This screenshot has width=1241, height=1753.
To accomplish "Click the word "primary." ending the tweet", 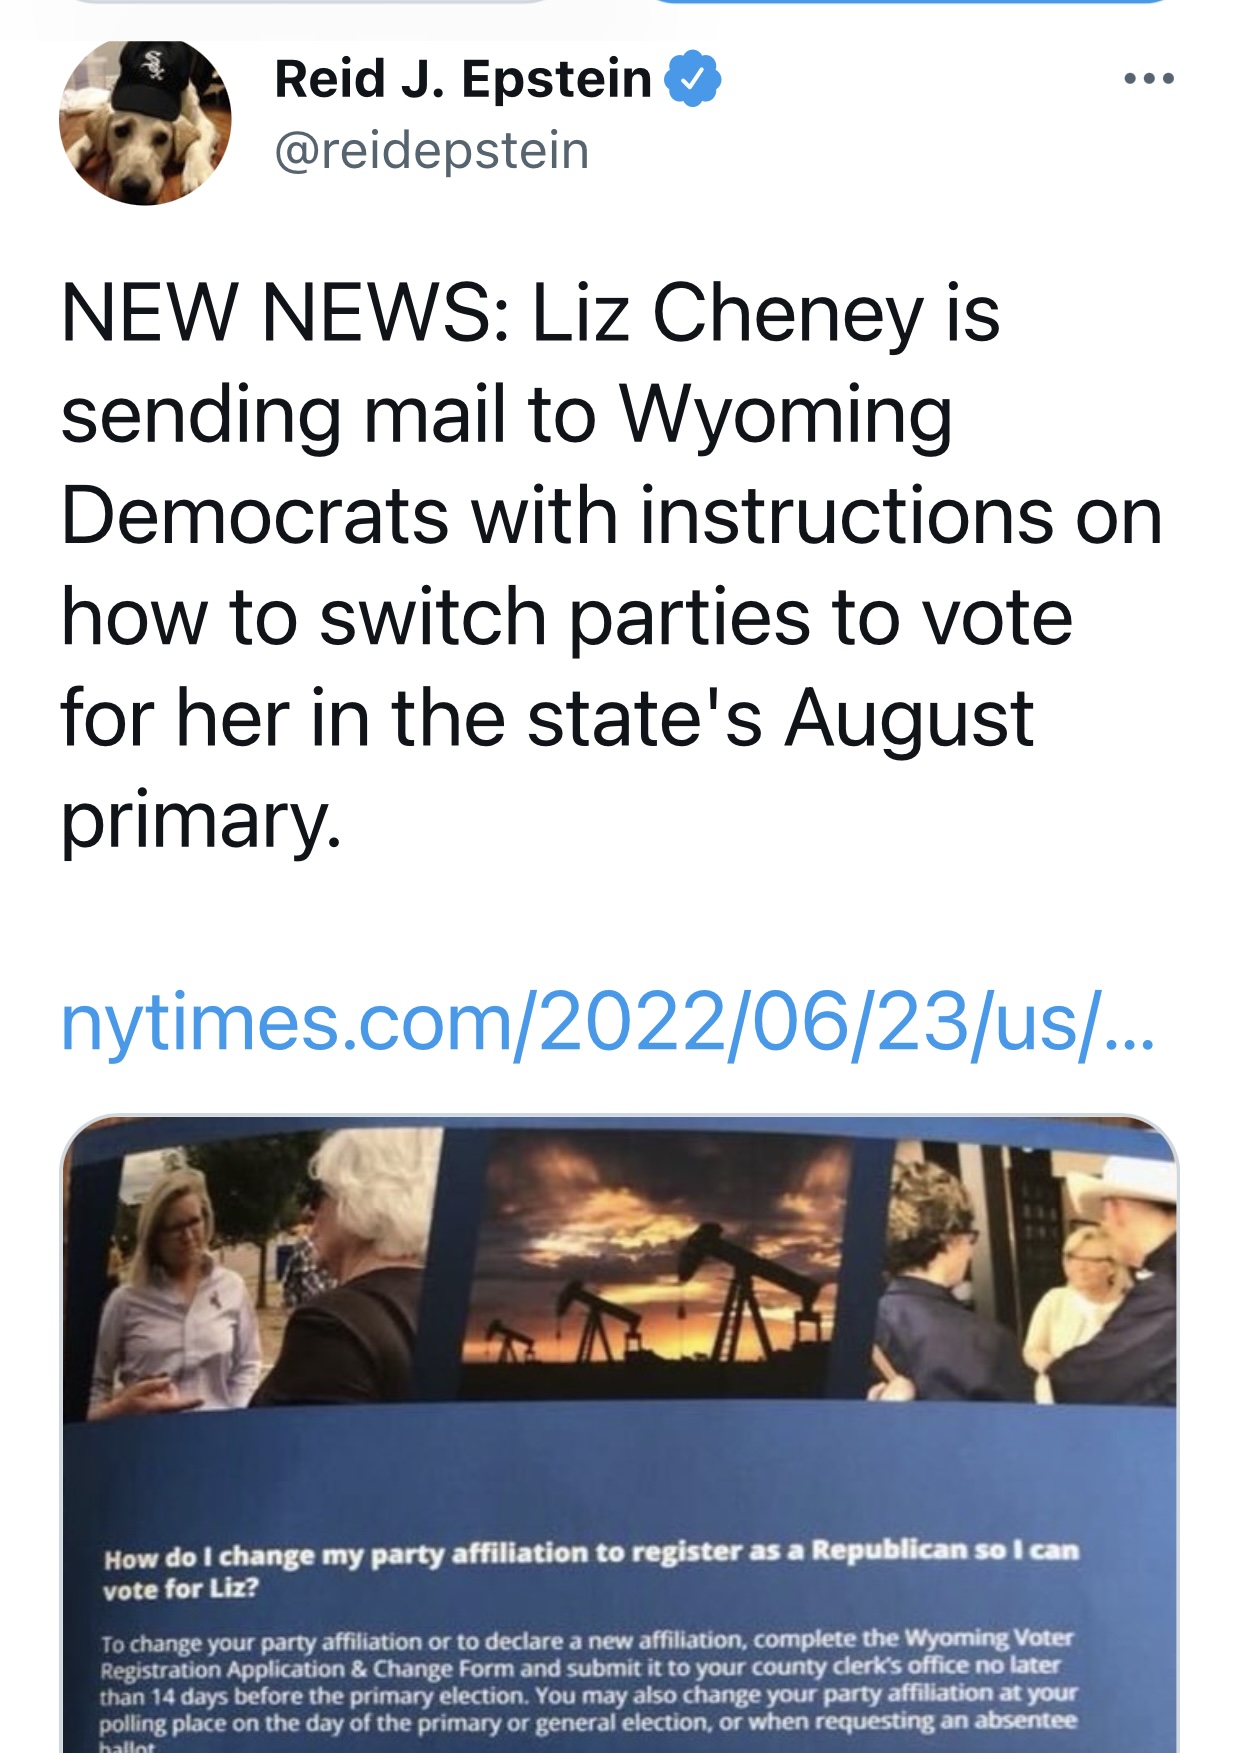I will tap(201, 820).
